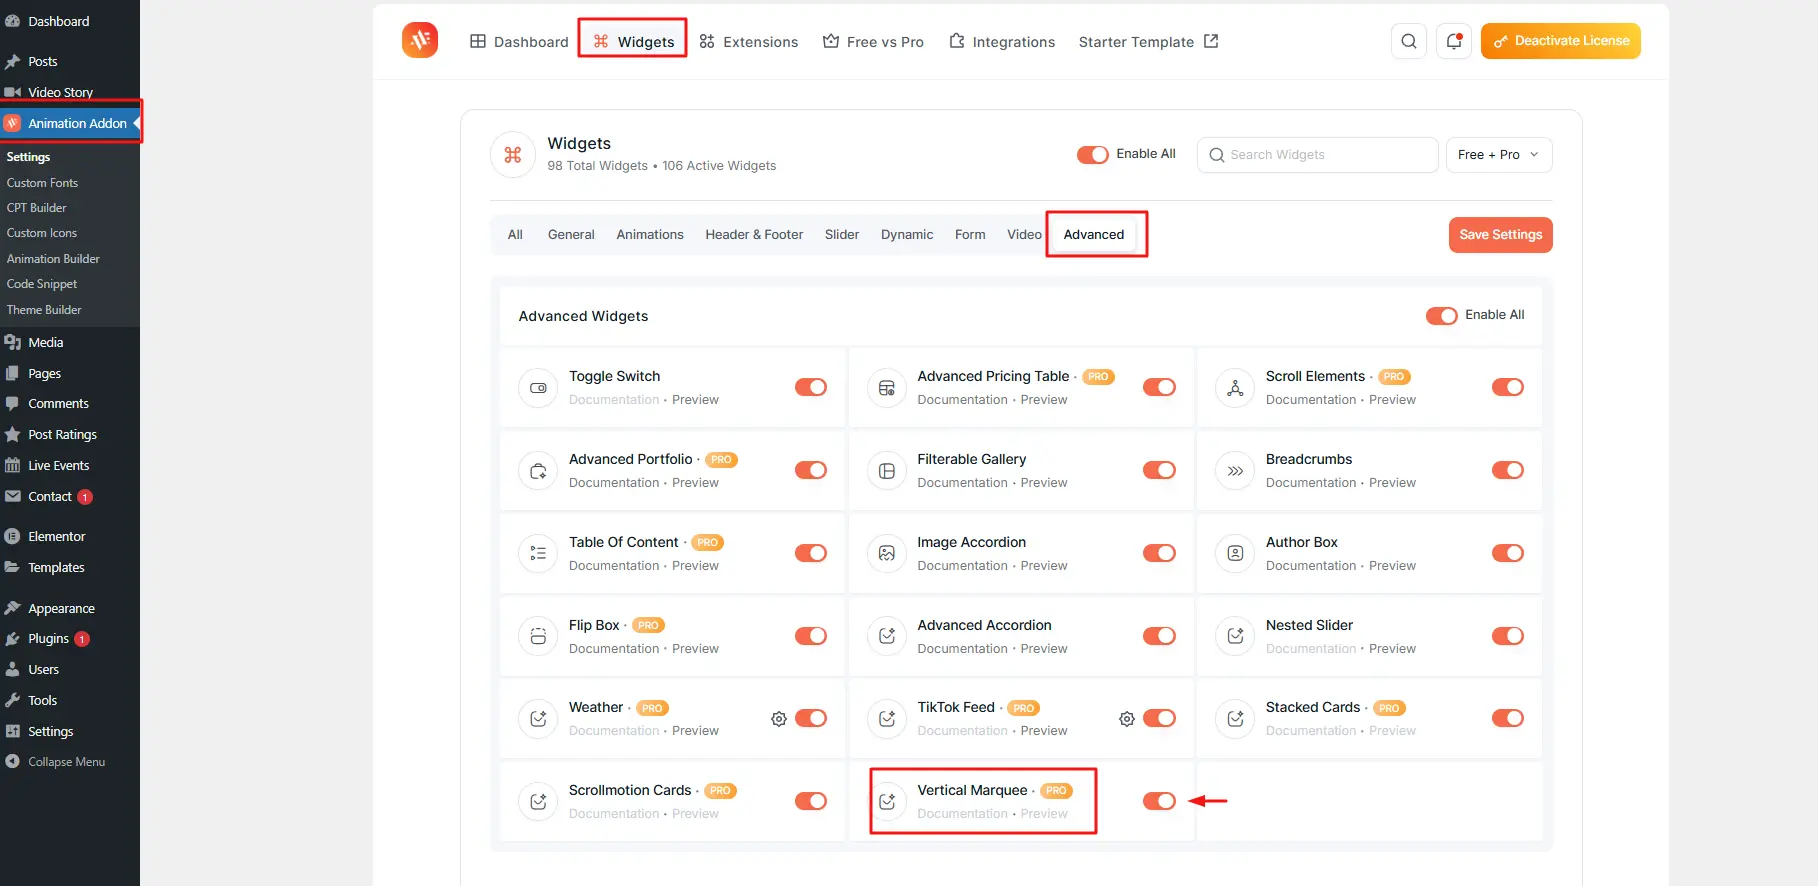Click the Advanced Accordion widget icon
The height and width of the screenshot is (886, 1818).
[887, 636]
